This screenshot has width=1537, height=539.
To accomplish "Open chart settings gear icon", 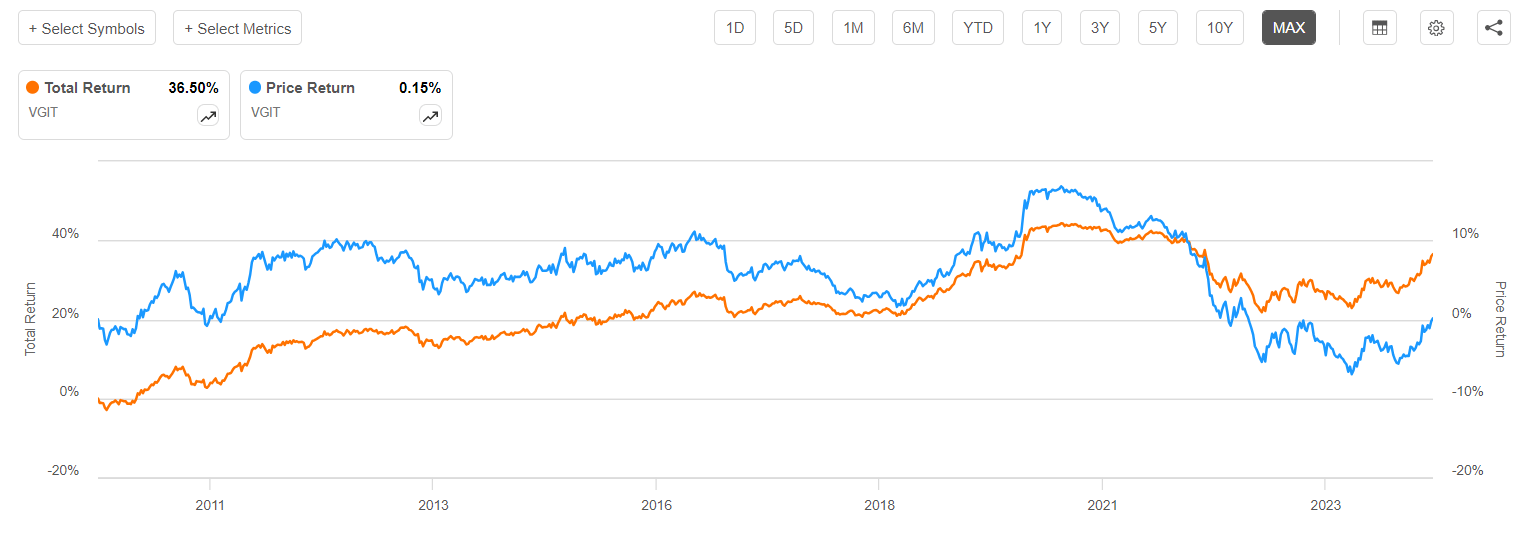I will coord(1436,28).
